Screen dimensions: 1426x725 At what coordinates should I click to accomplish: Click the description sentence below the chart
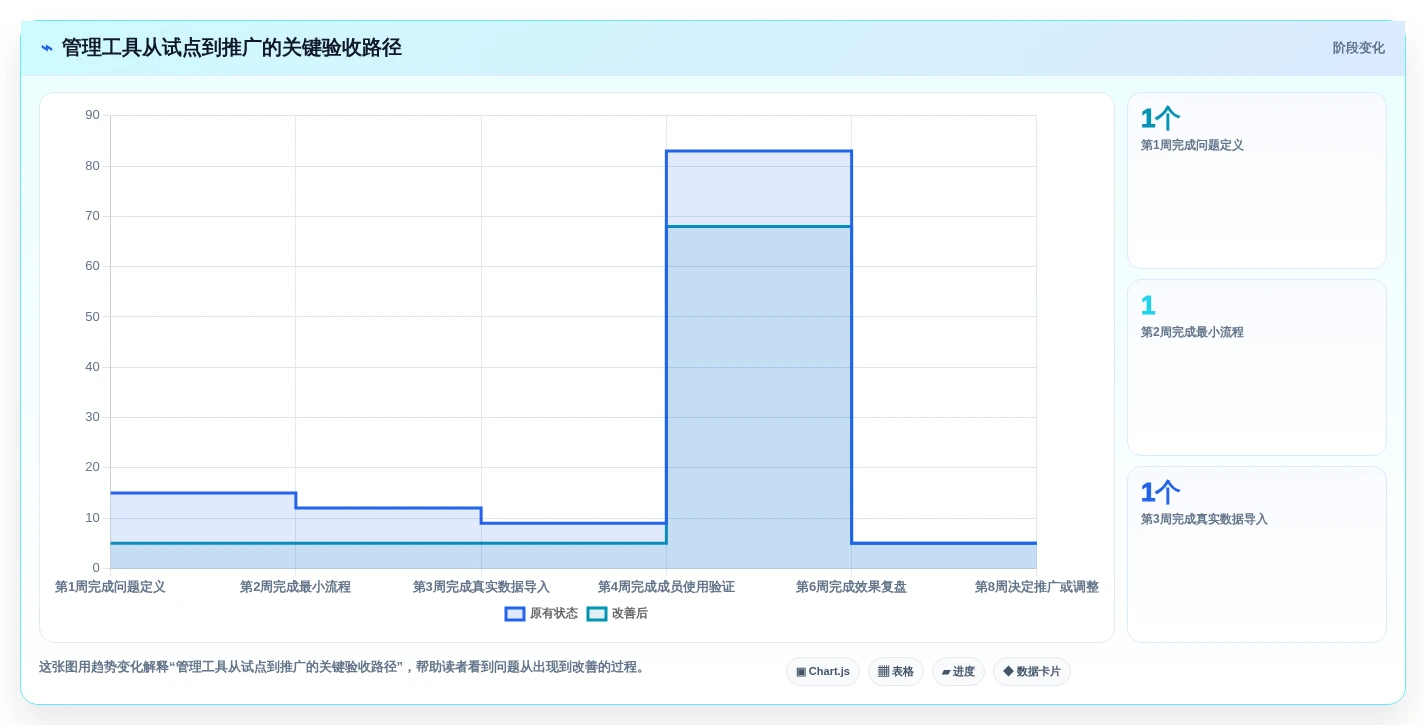(x=344, y=667)
